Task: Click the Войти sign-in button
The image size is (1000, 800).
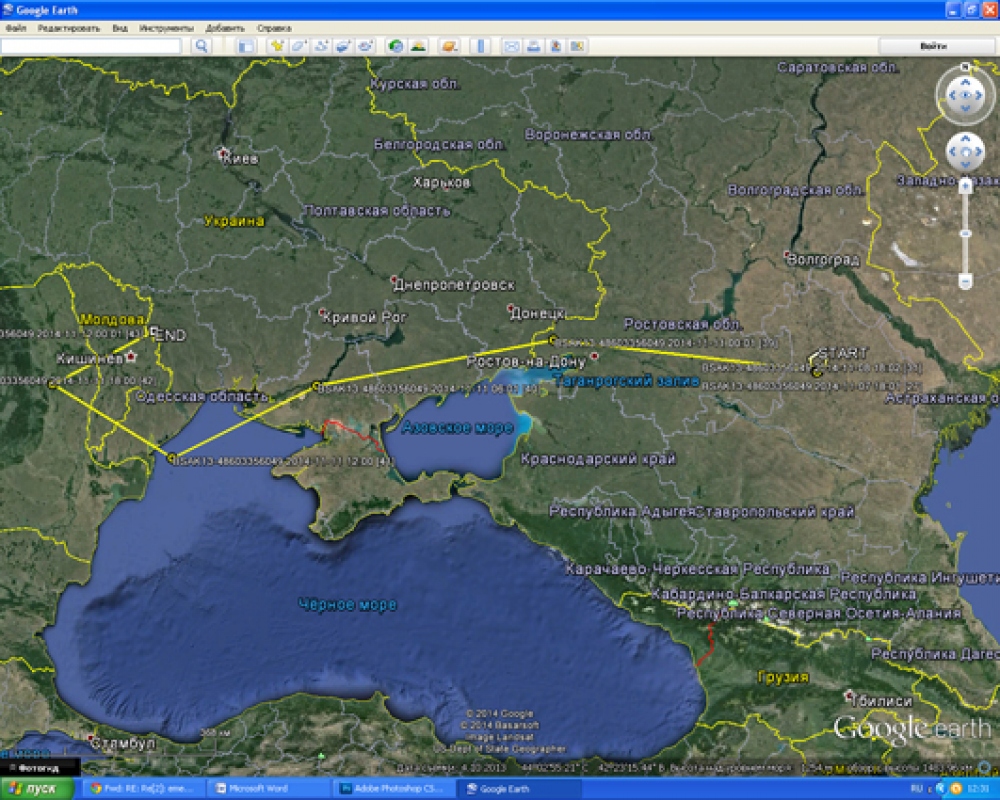Action: pos(933,46)
